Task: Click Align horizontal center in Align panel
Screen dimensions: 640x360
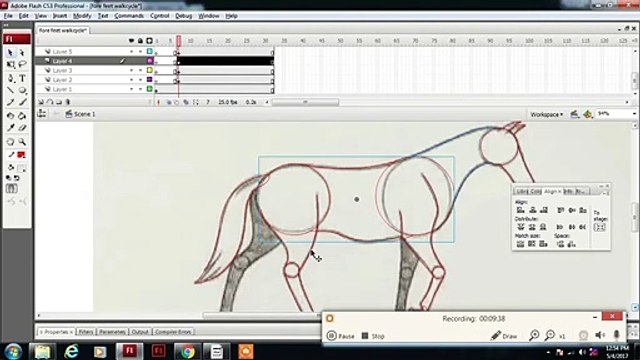Action: (x=532, y=210)
